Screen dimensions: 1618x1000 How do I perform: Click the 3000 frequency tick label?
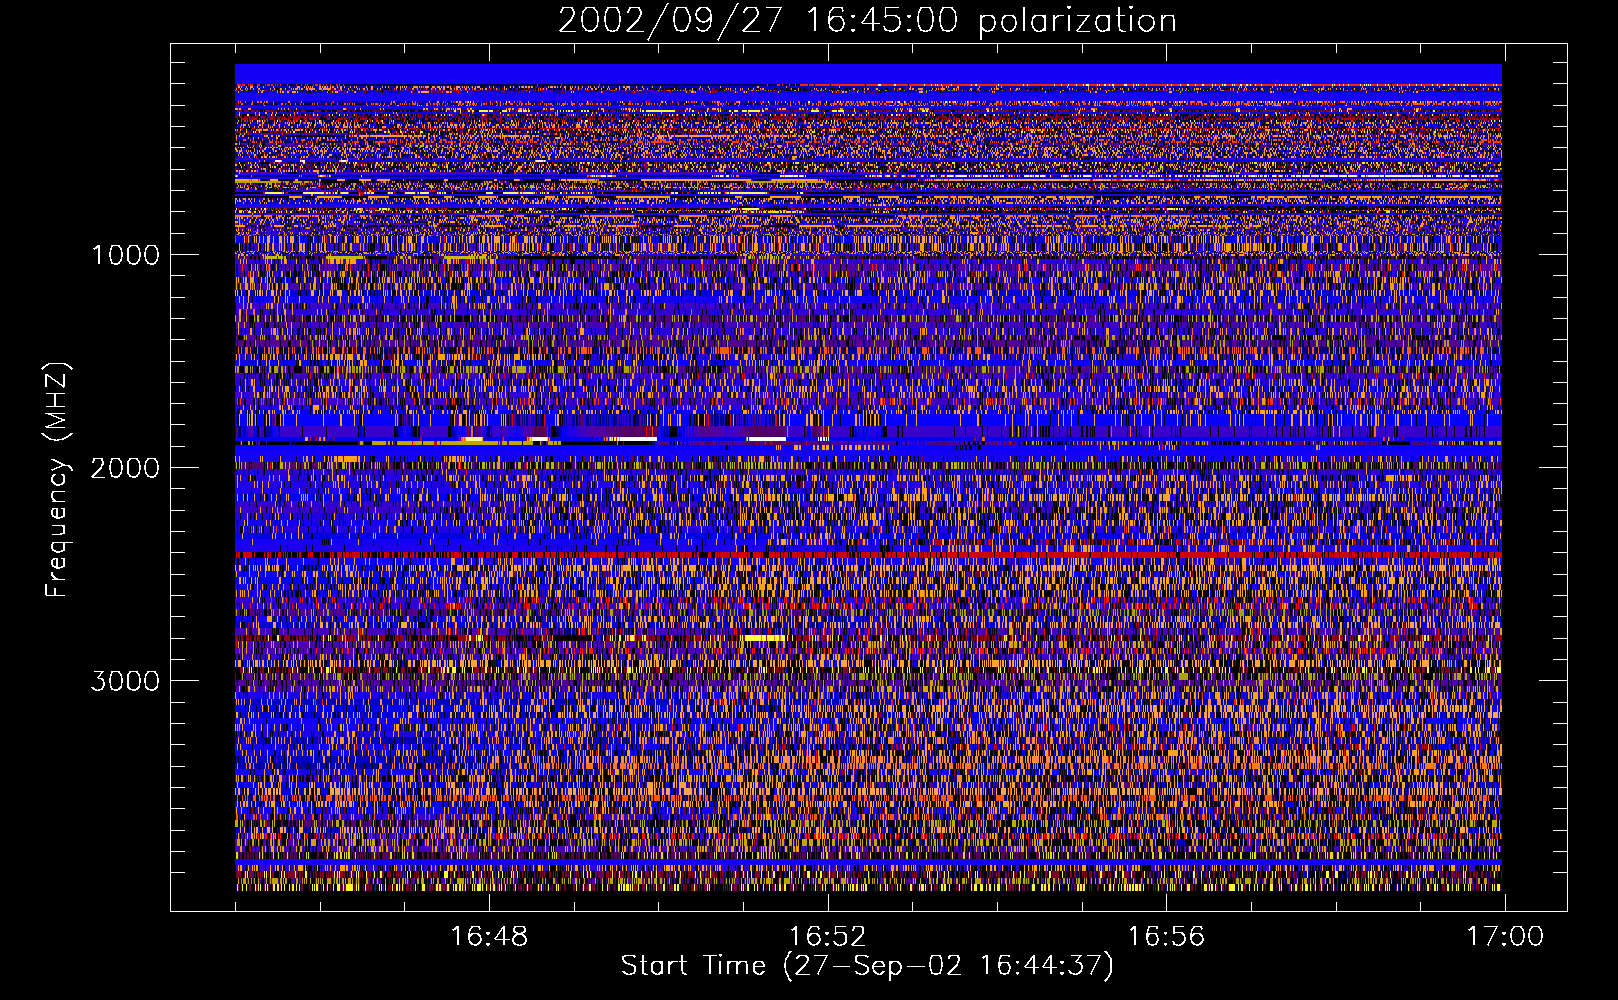(125, 680)
